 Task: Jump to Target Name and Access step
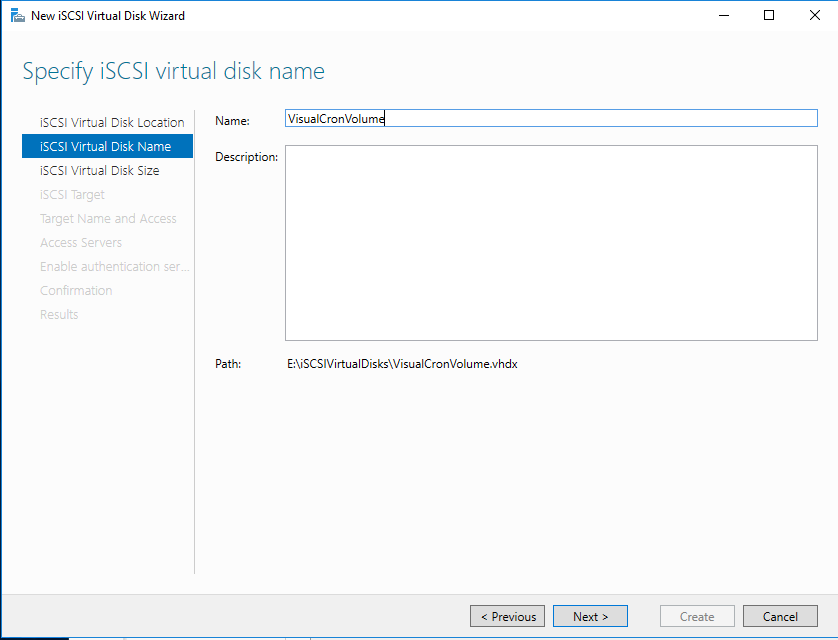[x=108, y=218]
